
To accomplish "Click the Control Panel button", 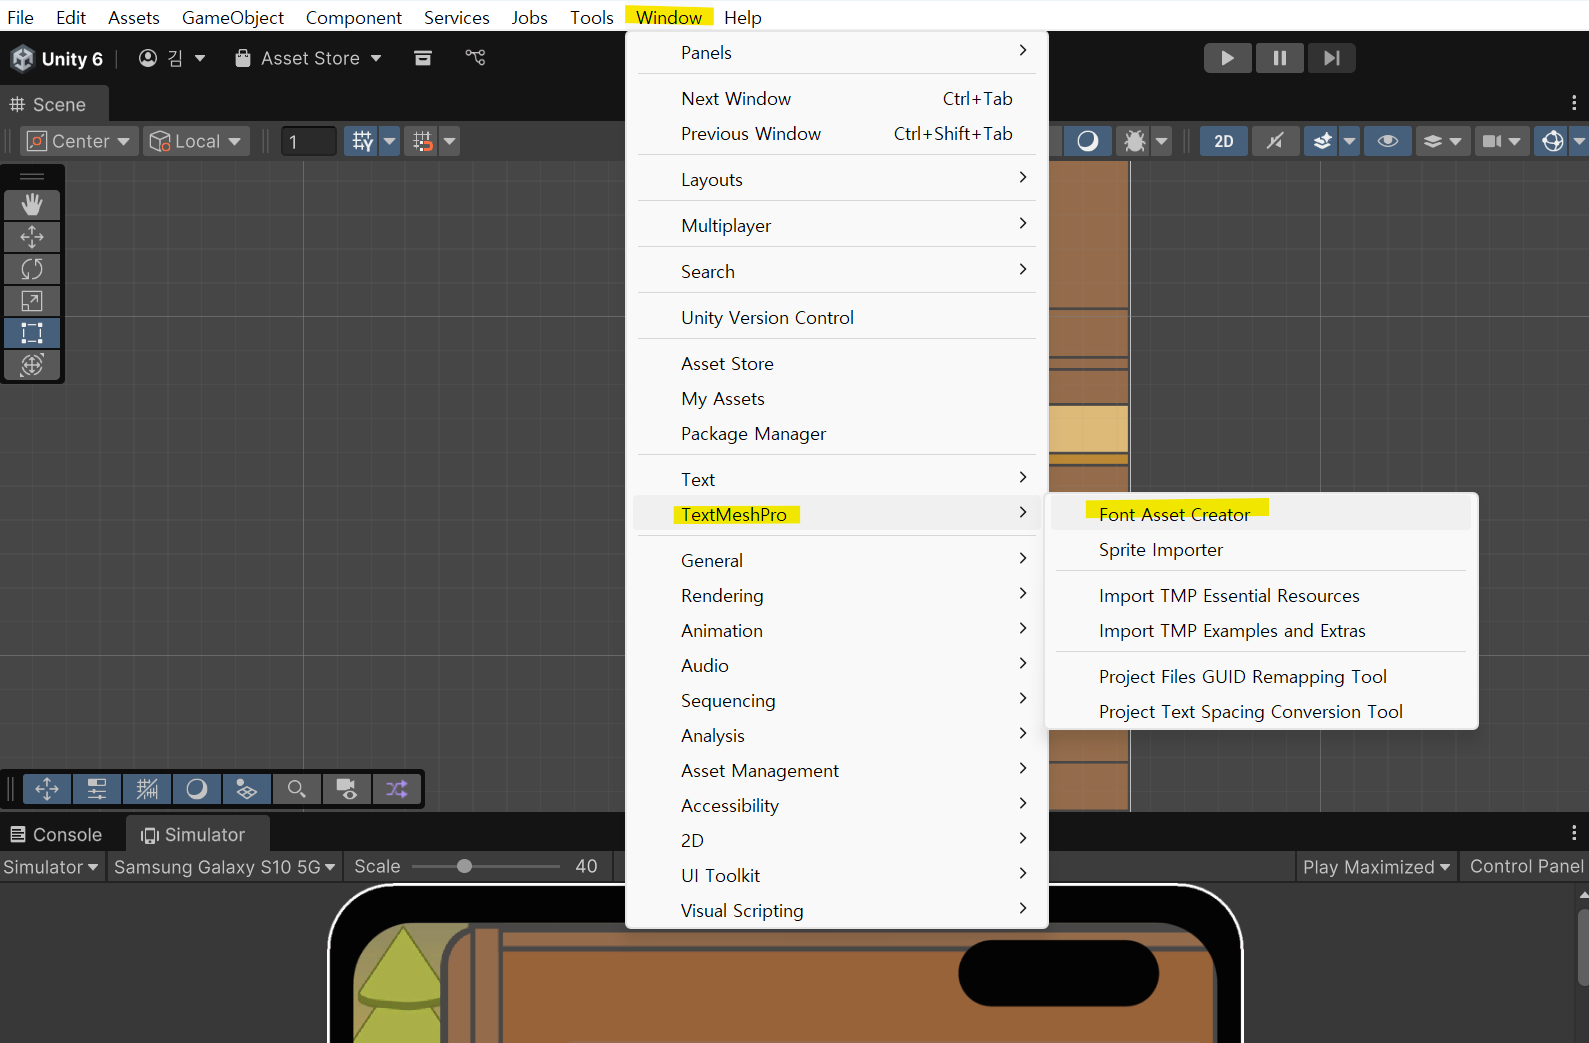I will coord(1526,867).
